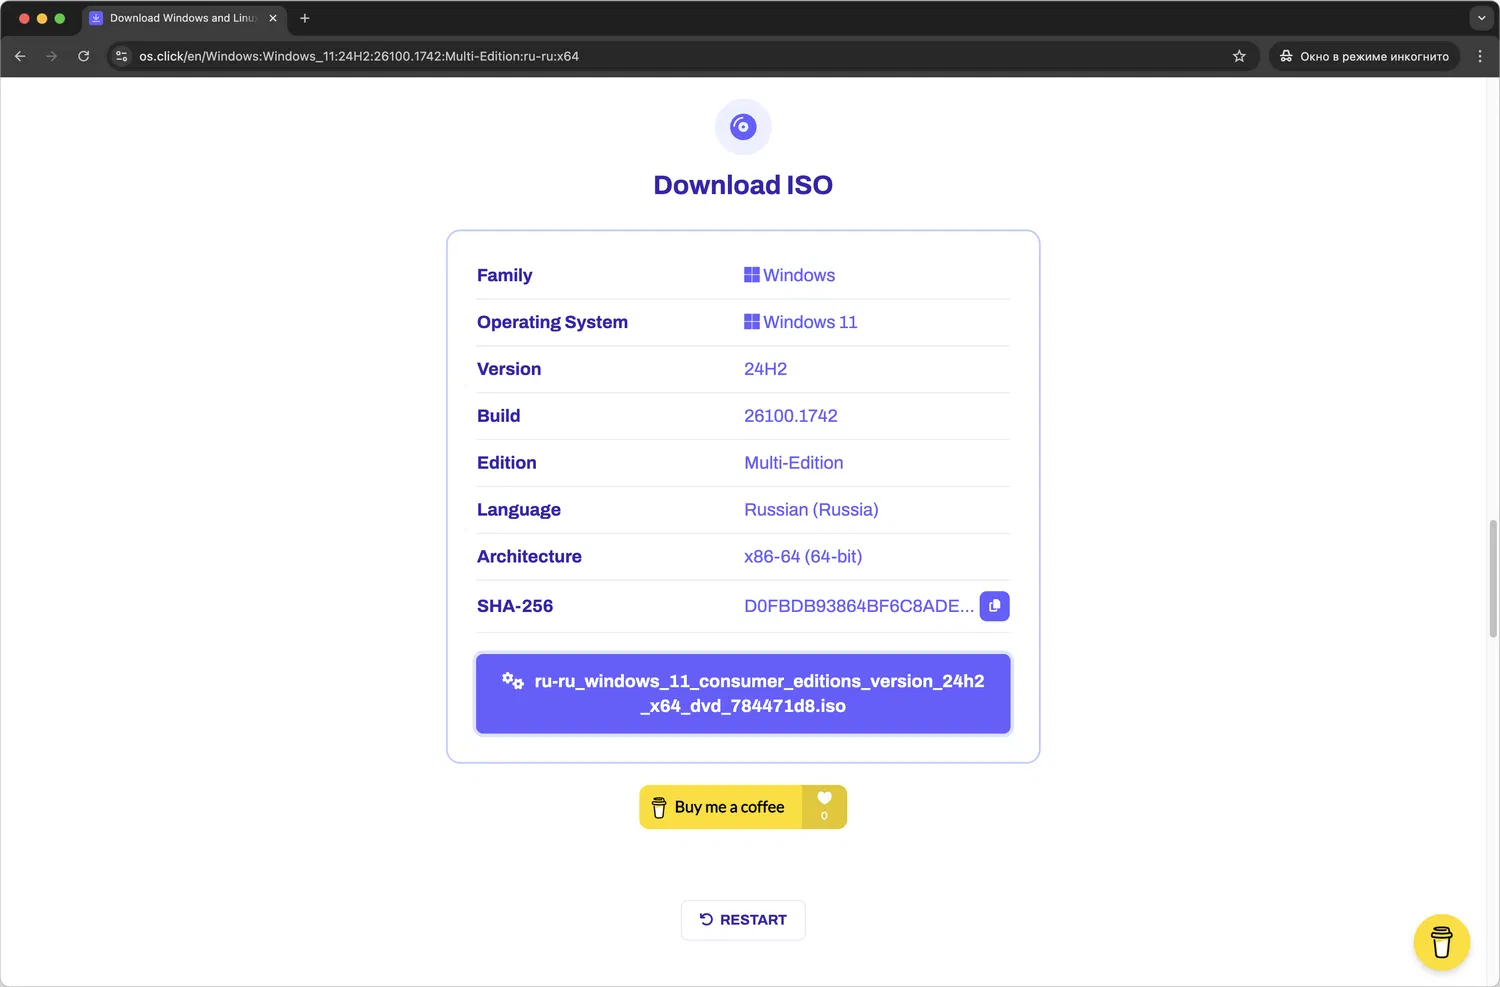Click the floating coffee cup icon
1500x987 pixels.
pos(1441,942)
